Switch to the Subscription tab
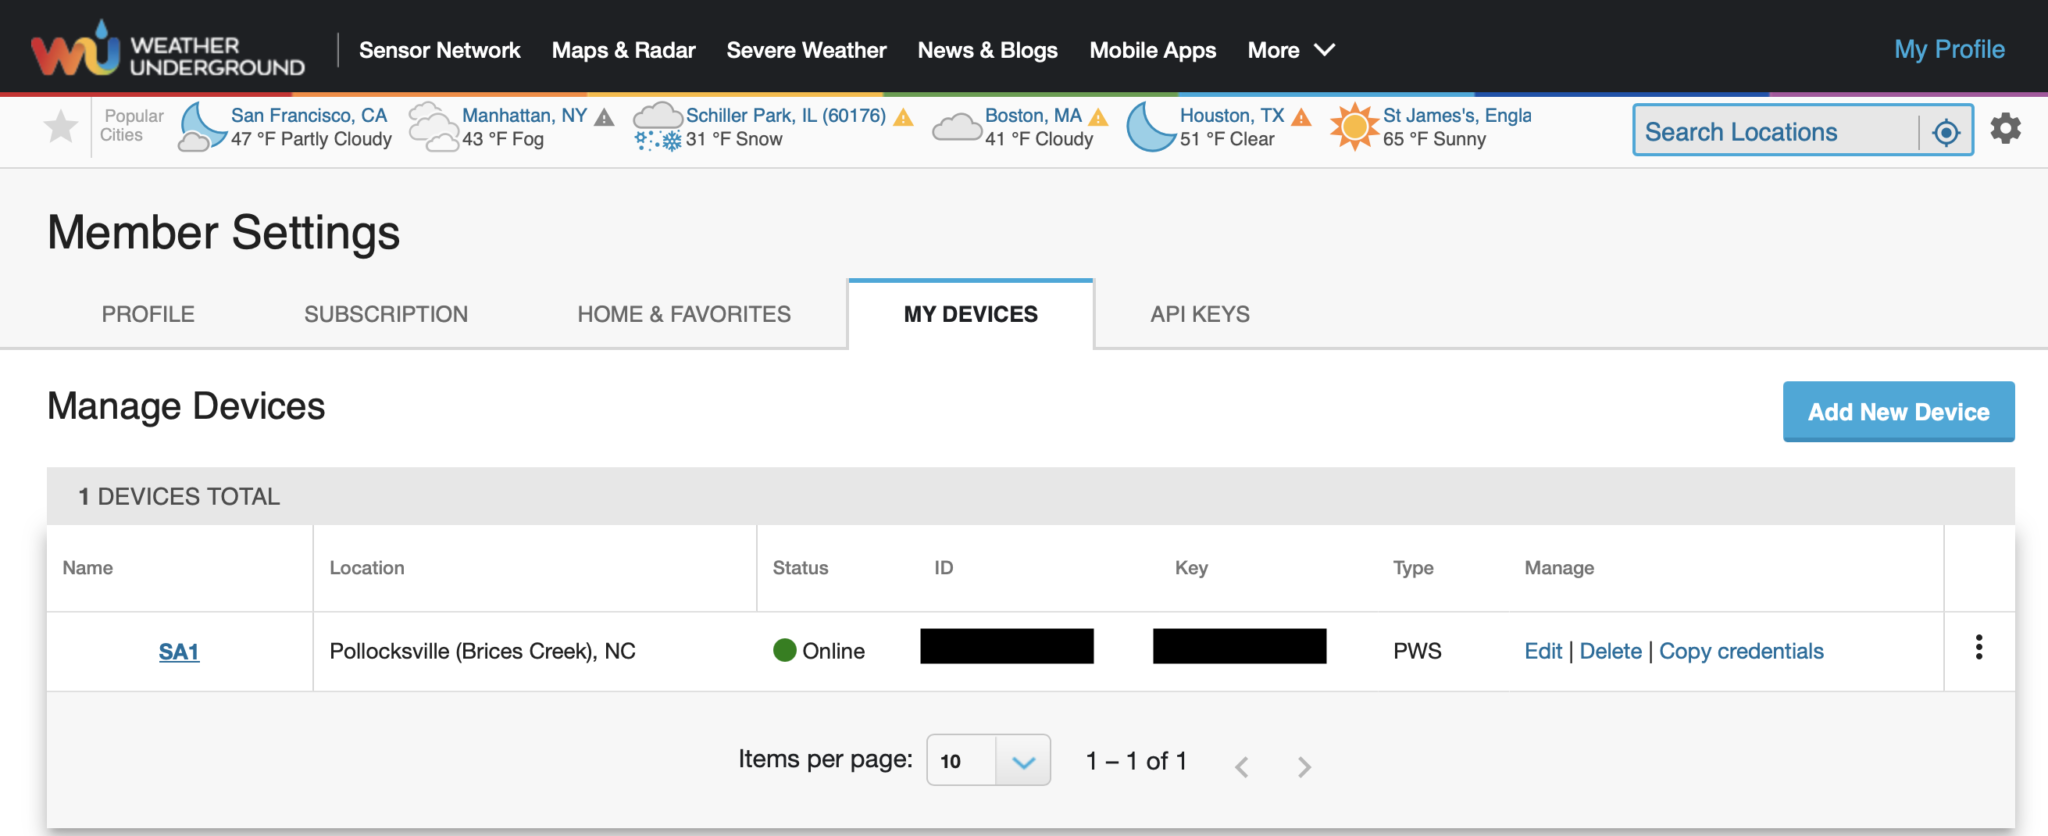Viewport: 2048px width, 836px height. (386, 314)
